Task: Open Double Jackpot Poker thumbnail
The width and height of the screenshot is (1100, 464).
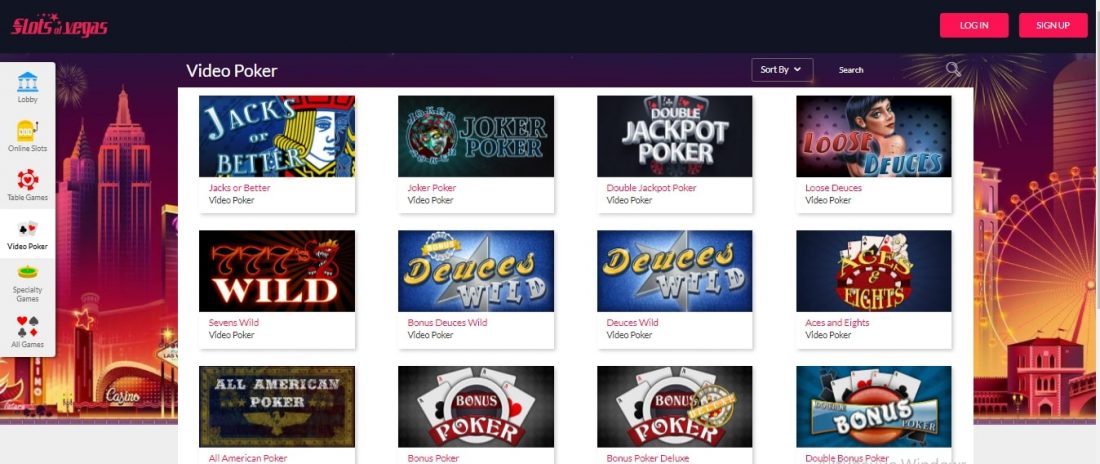Action: 674,136
